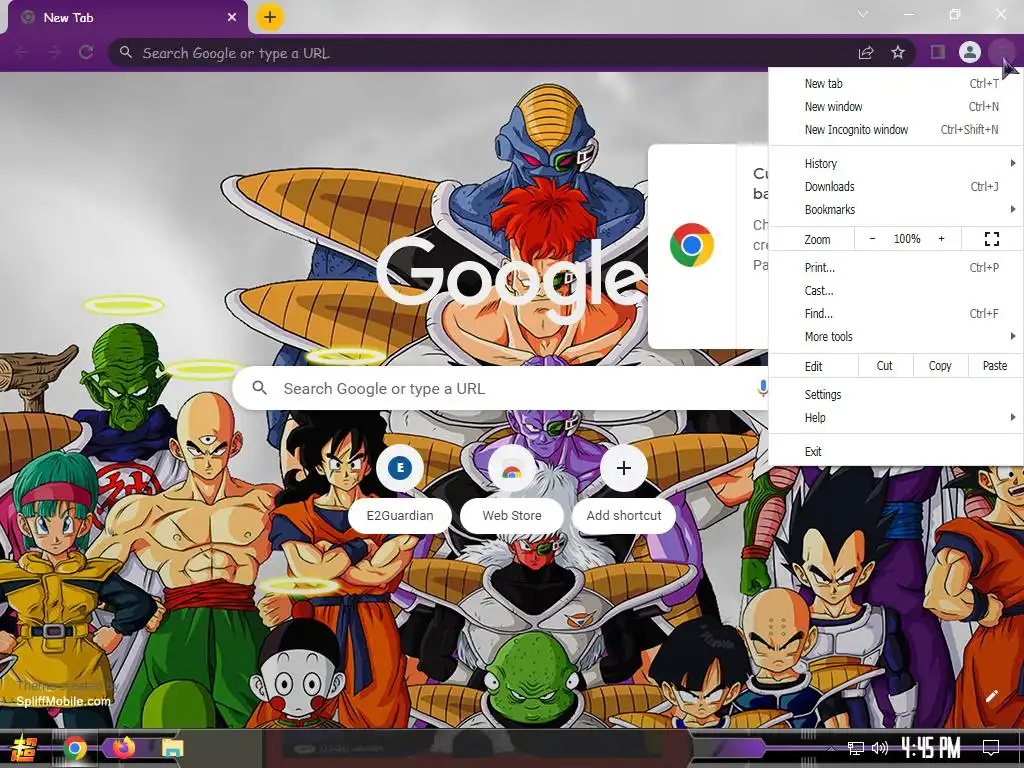Launch Firefox from the taskbar

[123, 747]
